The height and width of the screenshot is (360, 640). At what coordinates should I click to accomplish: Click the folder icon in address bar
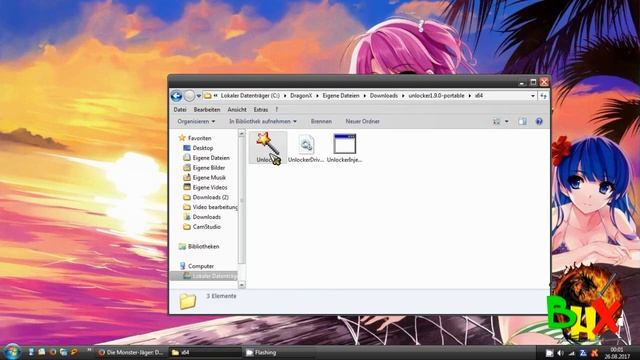pyautogui.click(x=207, y=96)
